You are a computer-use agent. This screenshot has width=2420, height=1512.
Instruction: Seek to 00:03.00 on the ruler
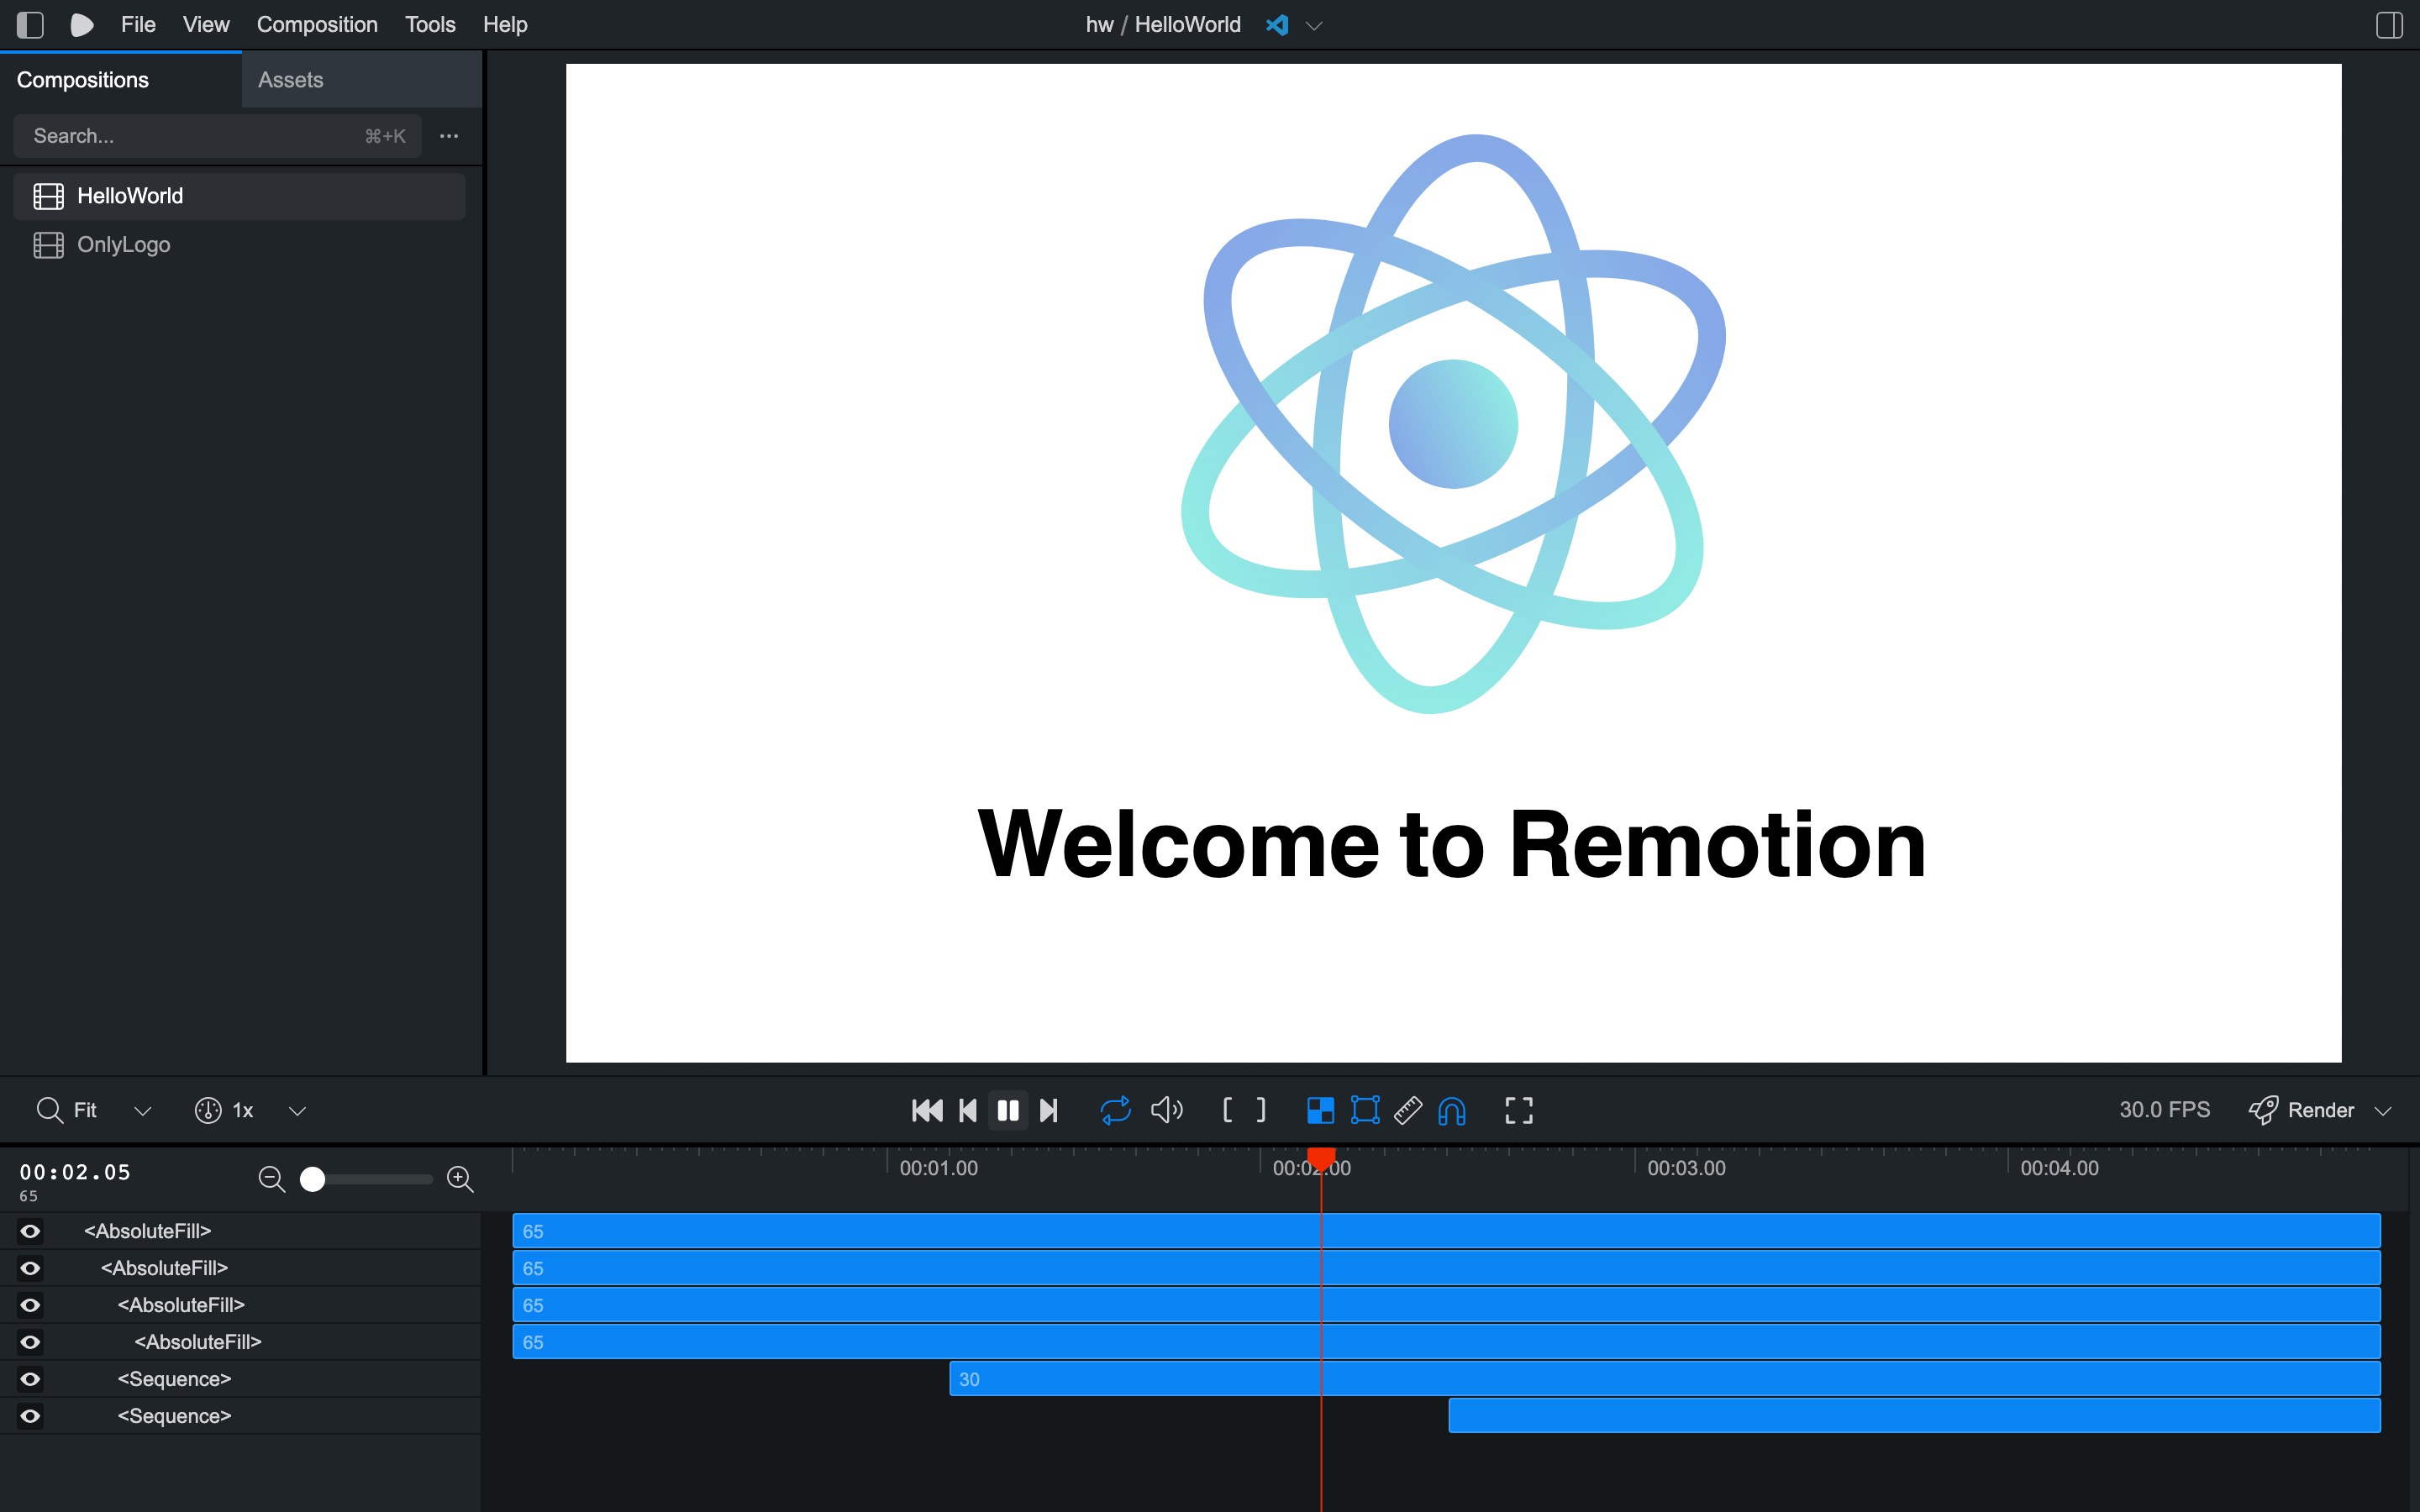[x=1686, y=1168]
